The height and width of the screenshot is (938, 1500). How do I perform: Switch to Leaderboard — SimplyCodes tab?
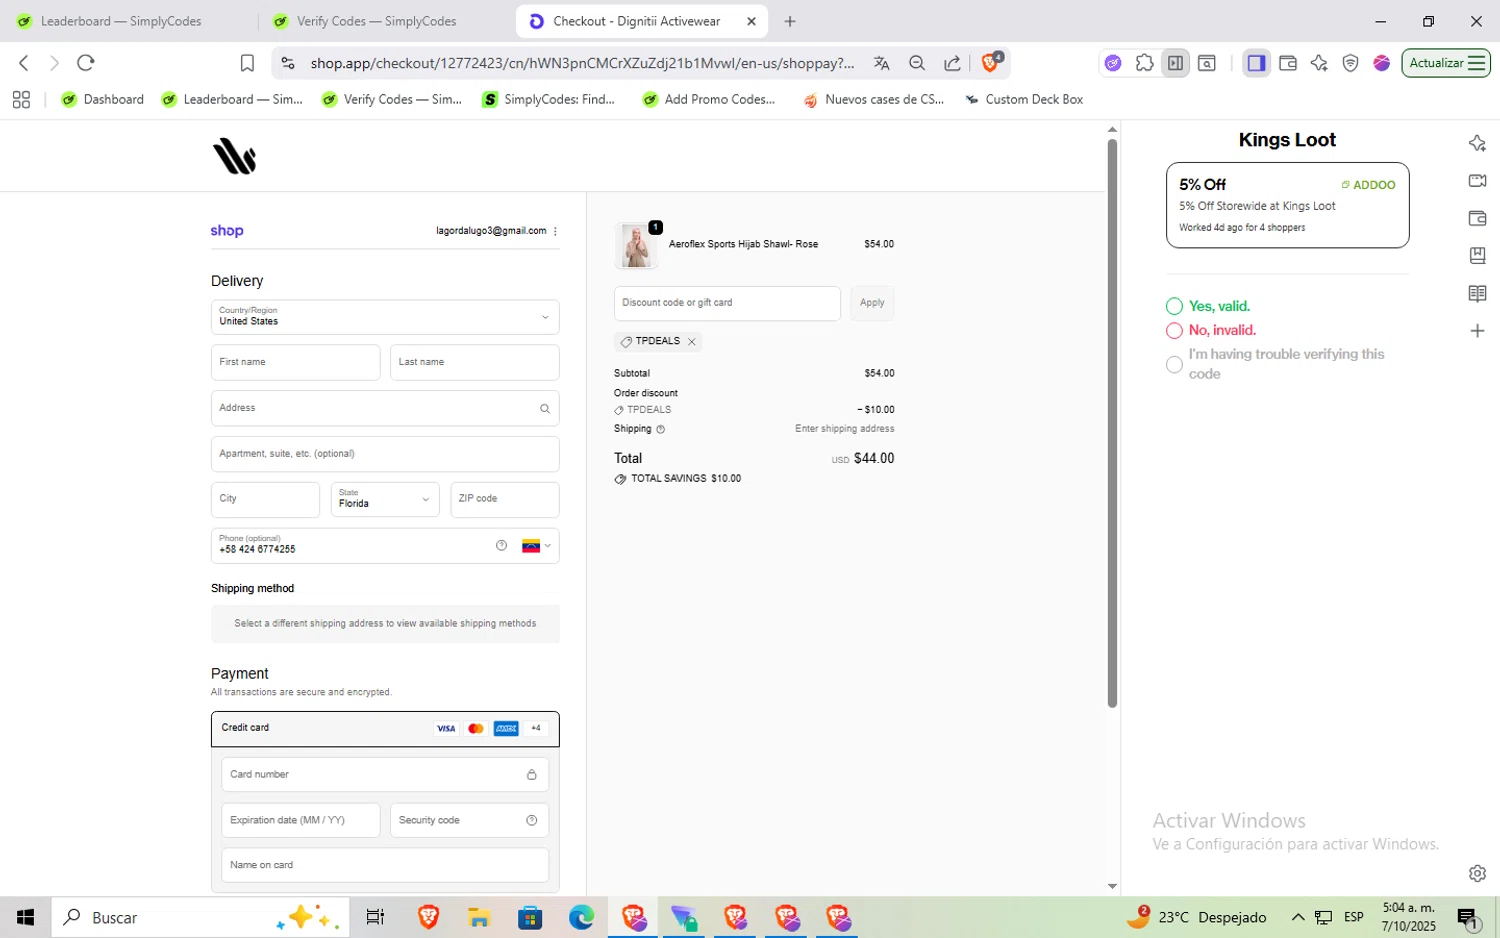point(121,21)
